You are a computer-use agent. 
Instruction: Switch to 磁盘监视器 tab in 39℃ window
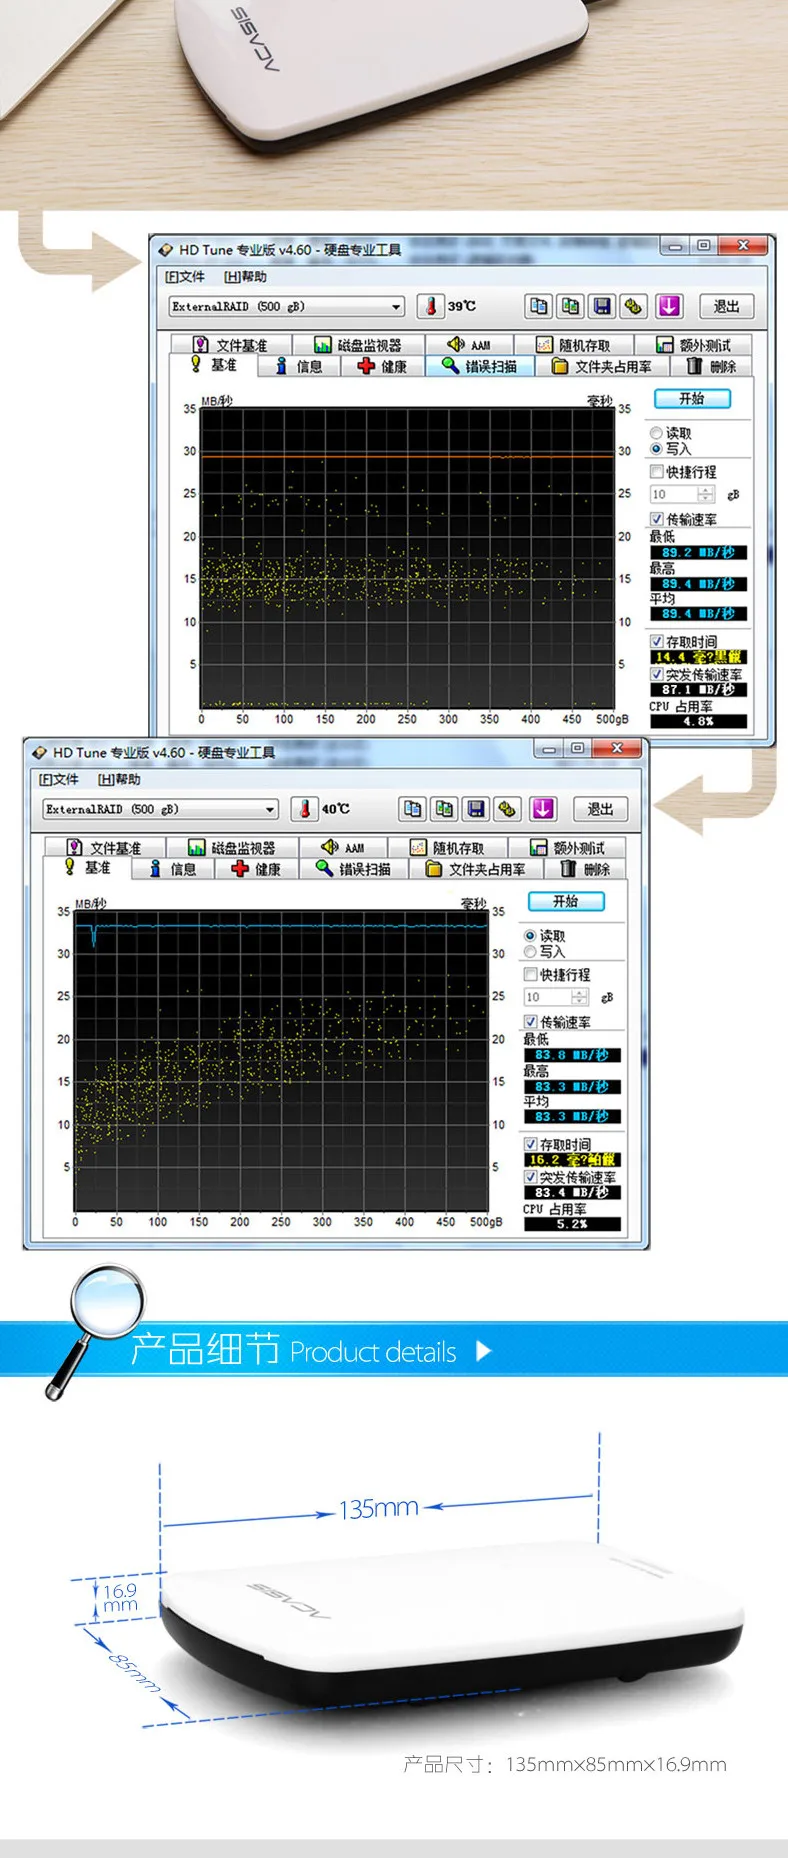click(x=358, y=345)
